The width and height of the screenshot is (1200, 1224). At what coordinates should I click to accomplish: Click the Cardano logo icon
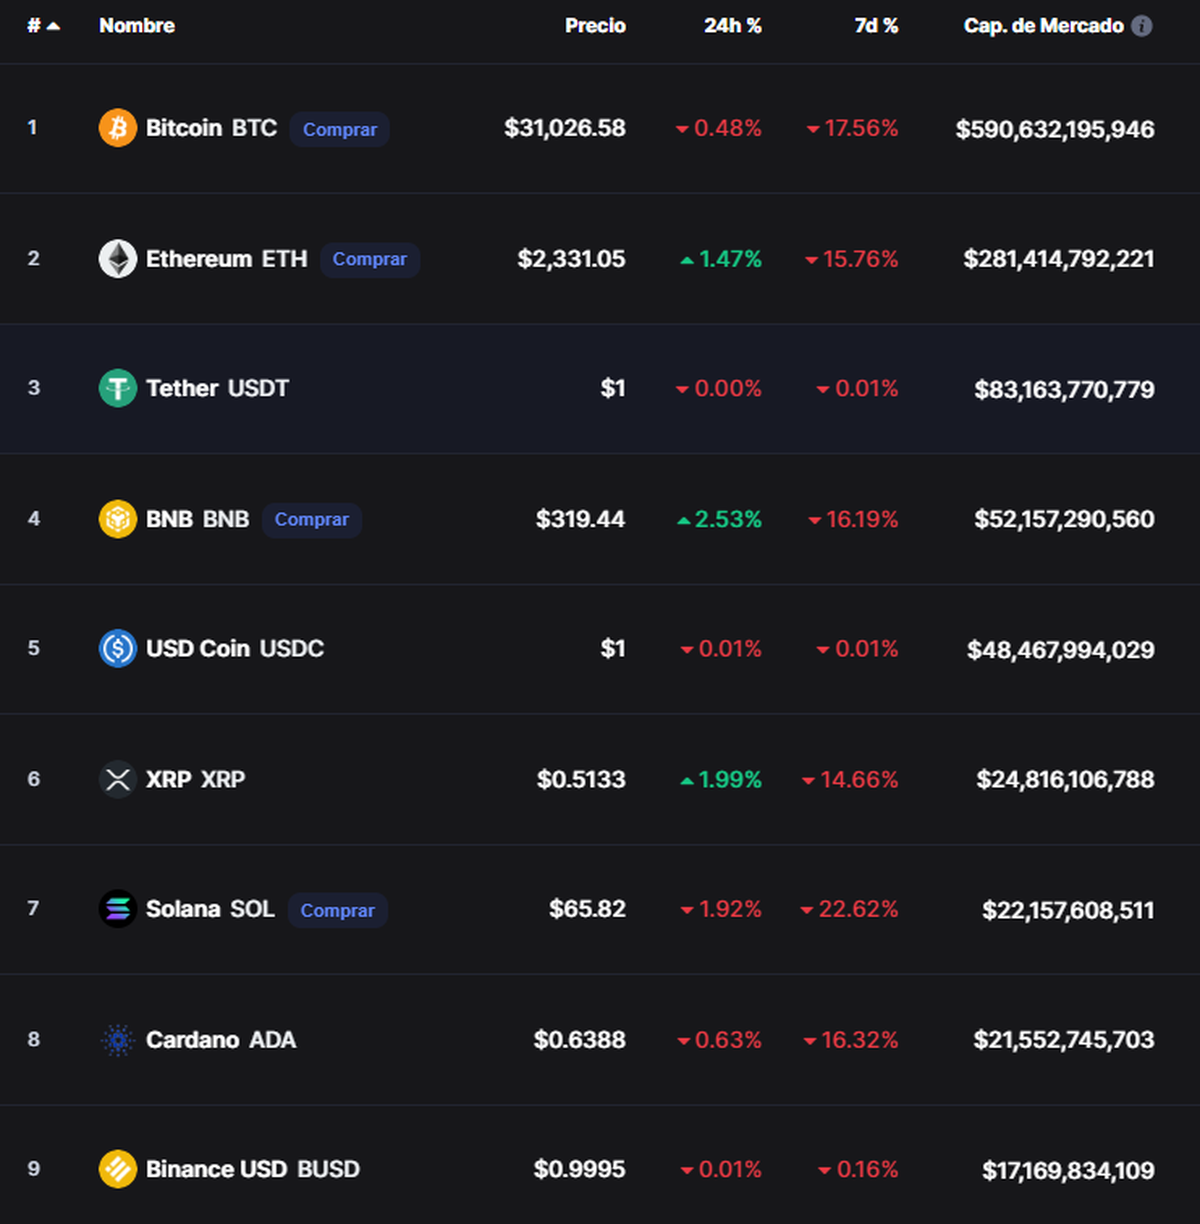click(118, 1040)
